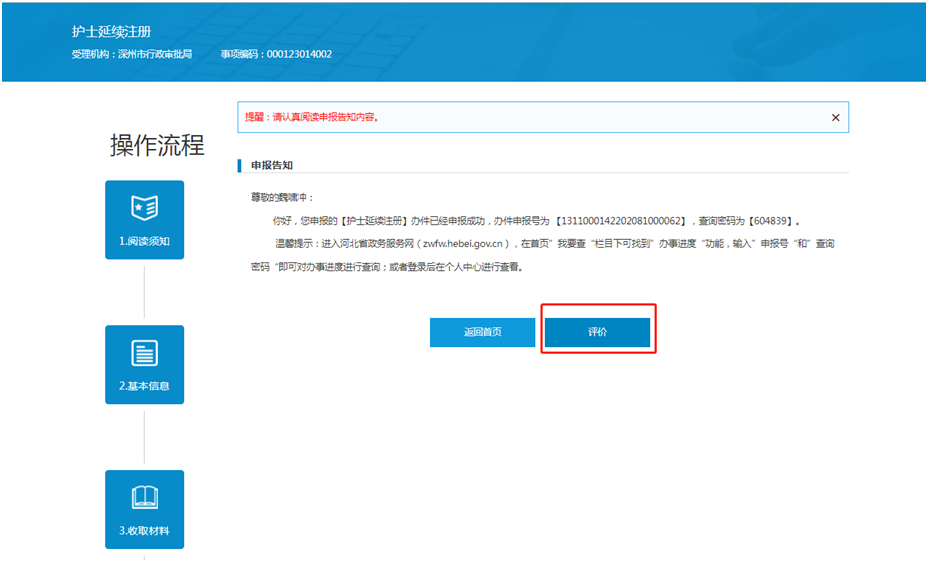Click the 温馨提示 hint paragraph
This screenshot has width=928, height=562.
pos(540,255)
